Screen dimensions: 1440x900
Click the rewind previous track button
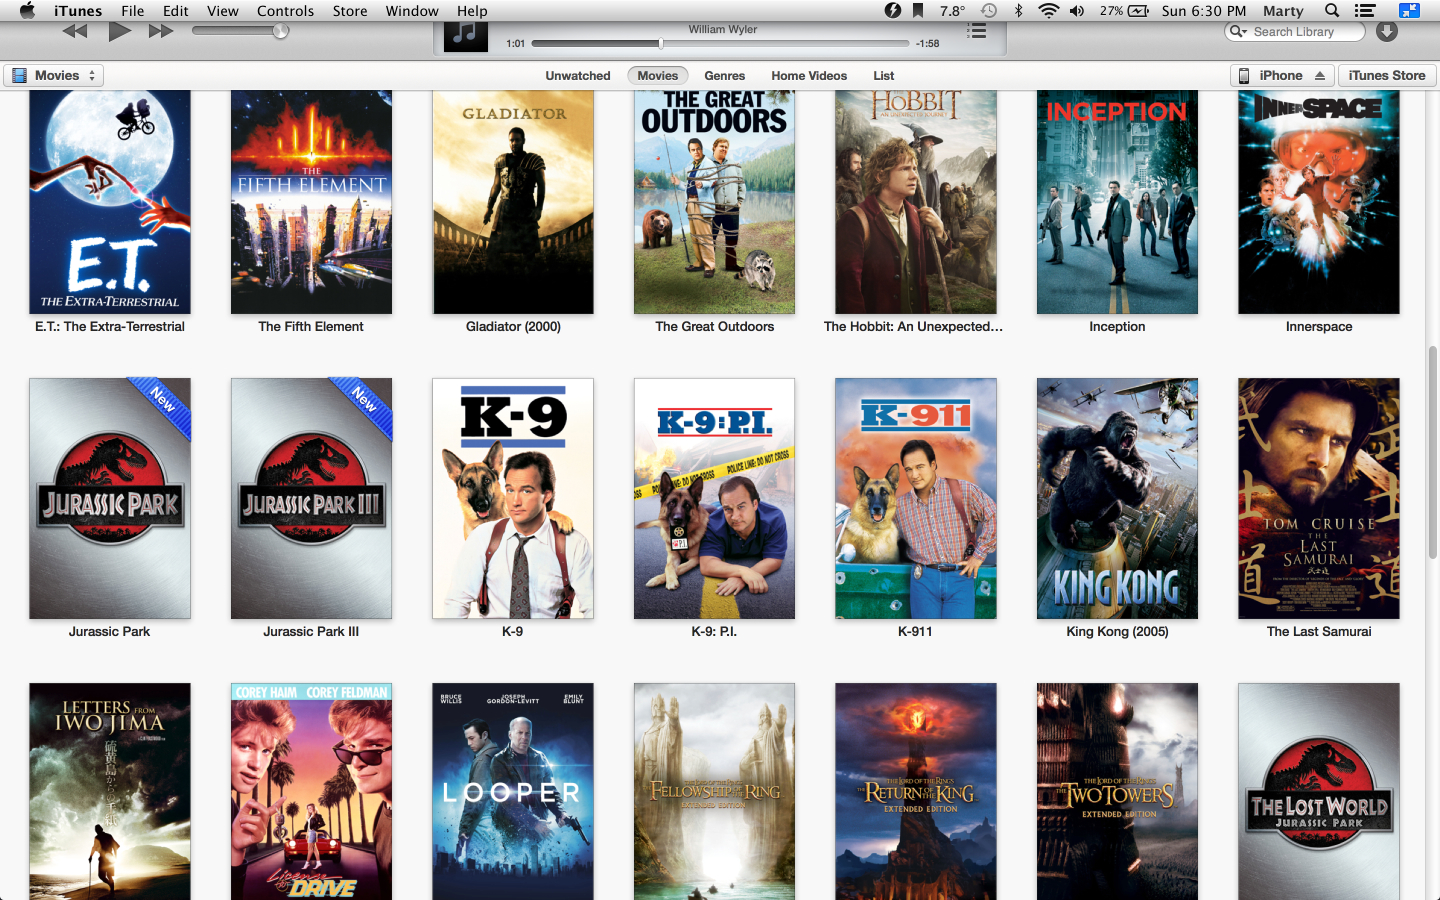click(74, 31)
